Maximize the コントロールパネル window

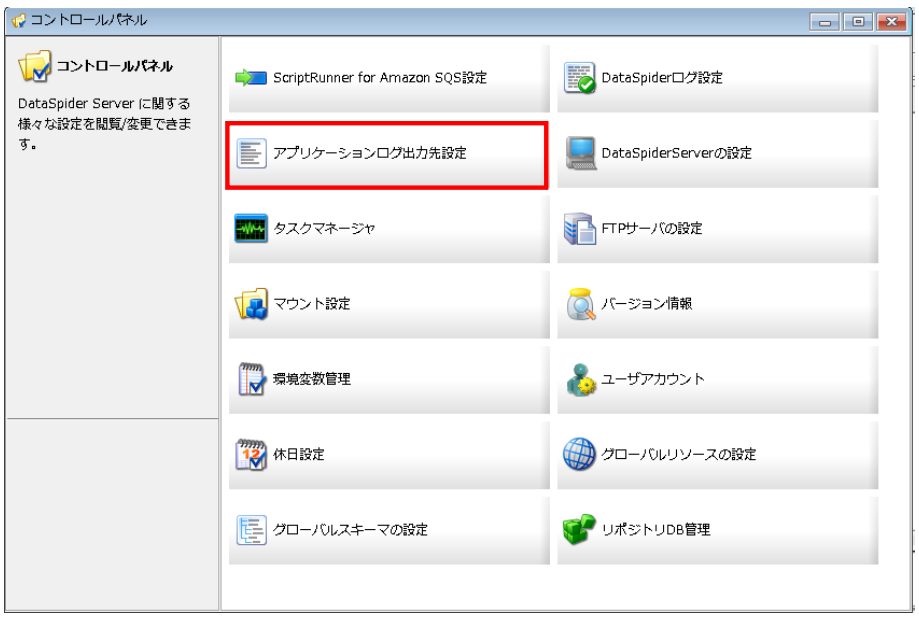pos(859,22)
